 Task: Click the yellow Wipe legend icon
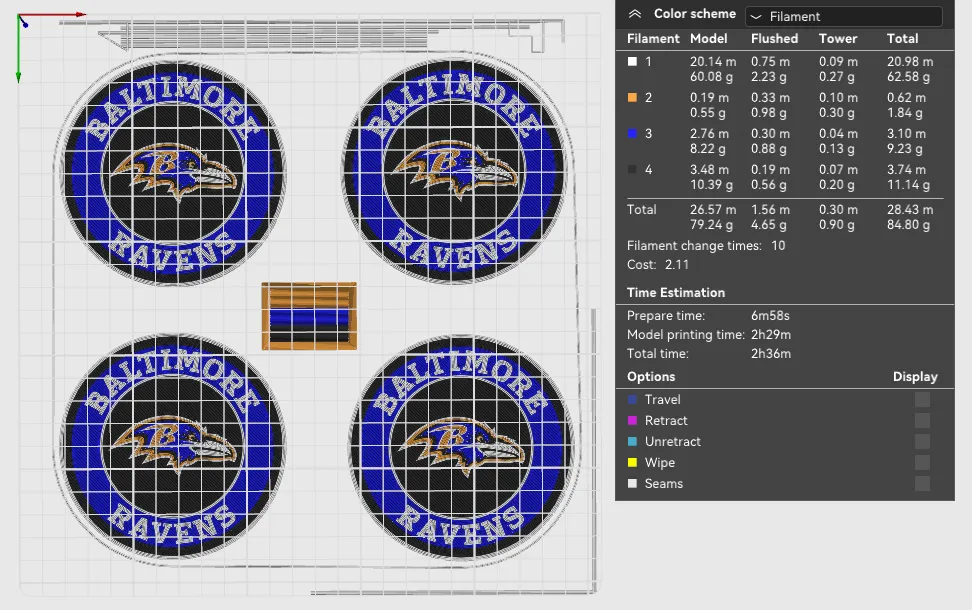[632, 463]
